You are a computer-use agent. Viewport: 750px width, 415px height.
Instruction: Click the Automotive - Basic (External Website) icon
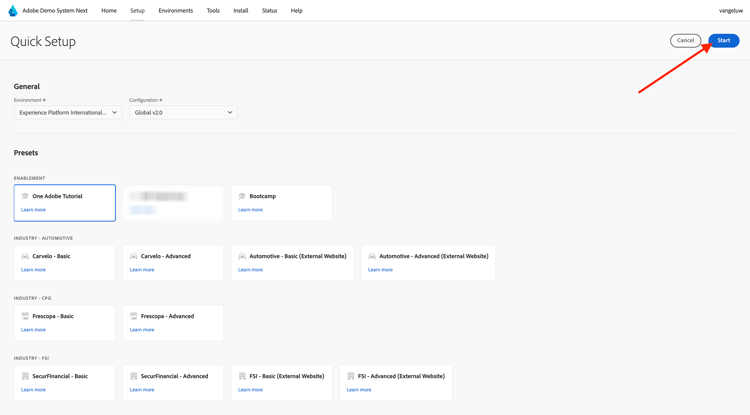242,256
